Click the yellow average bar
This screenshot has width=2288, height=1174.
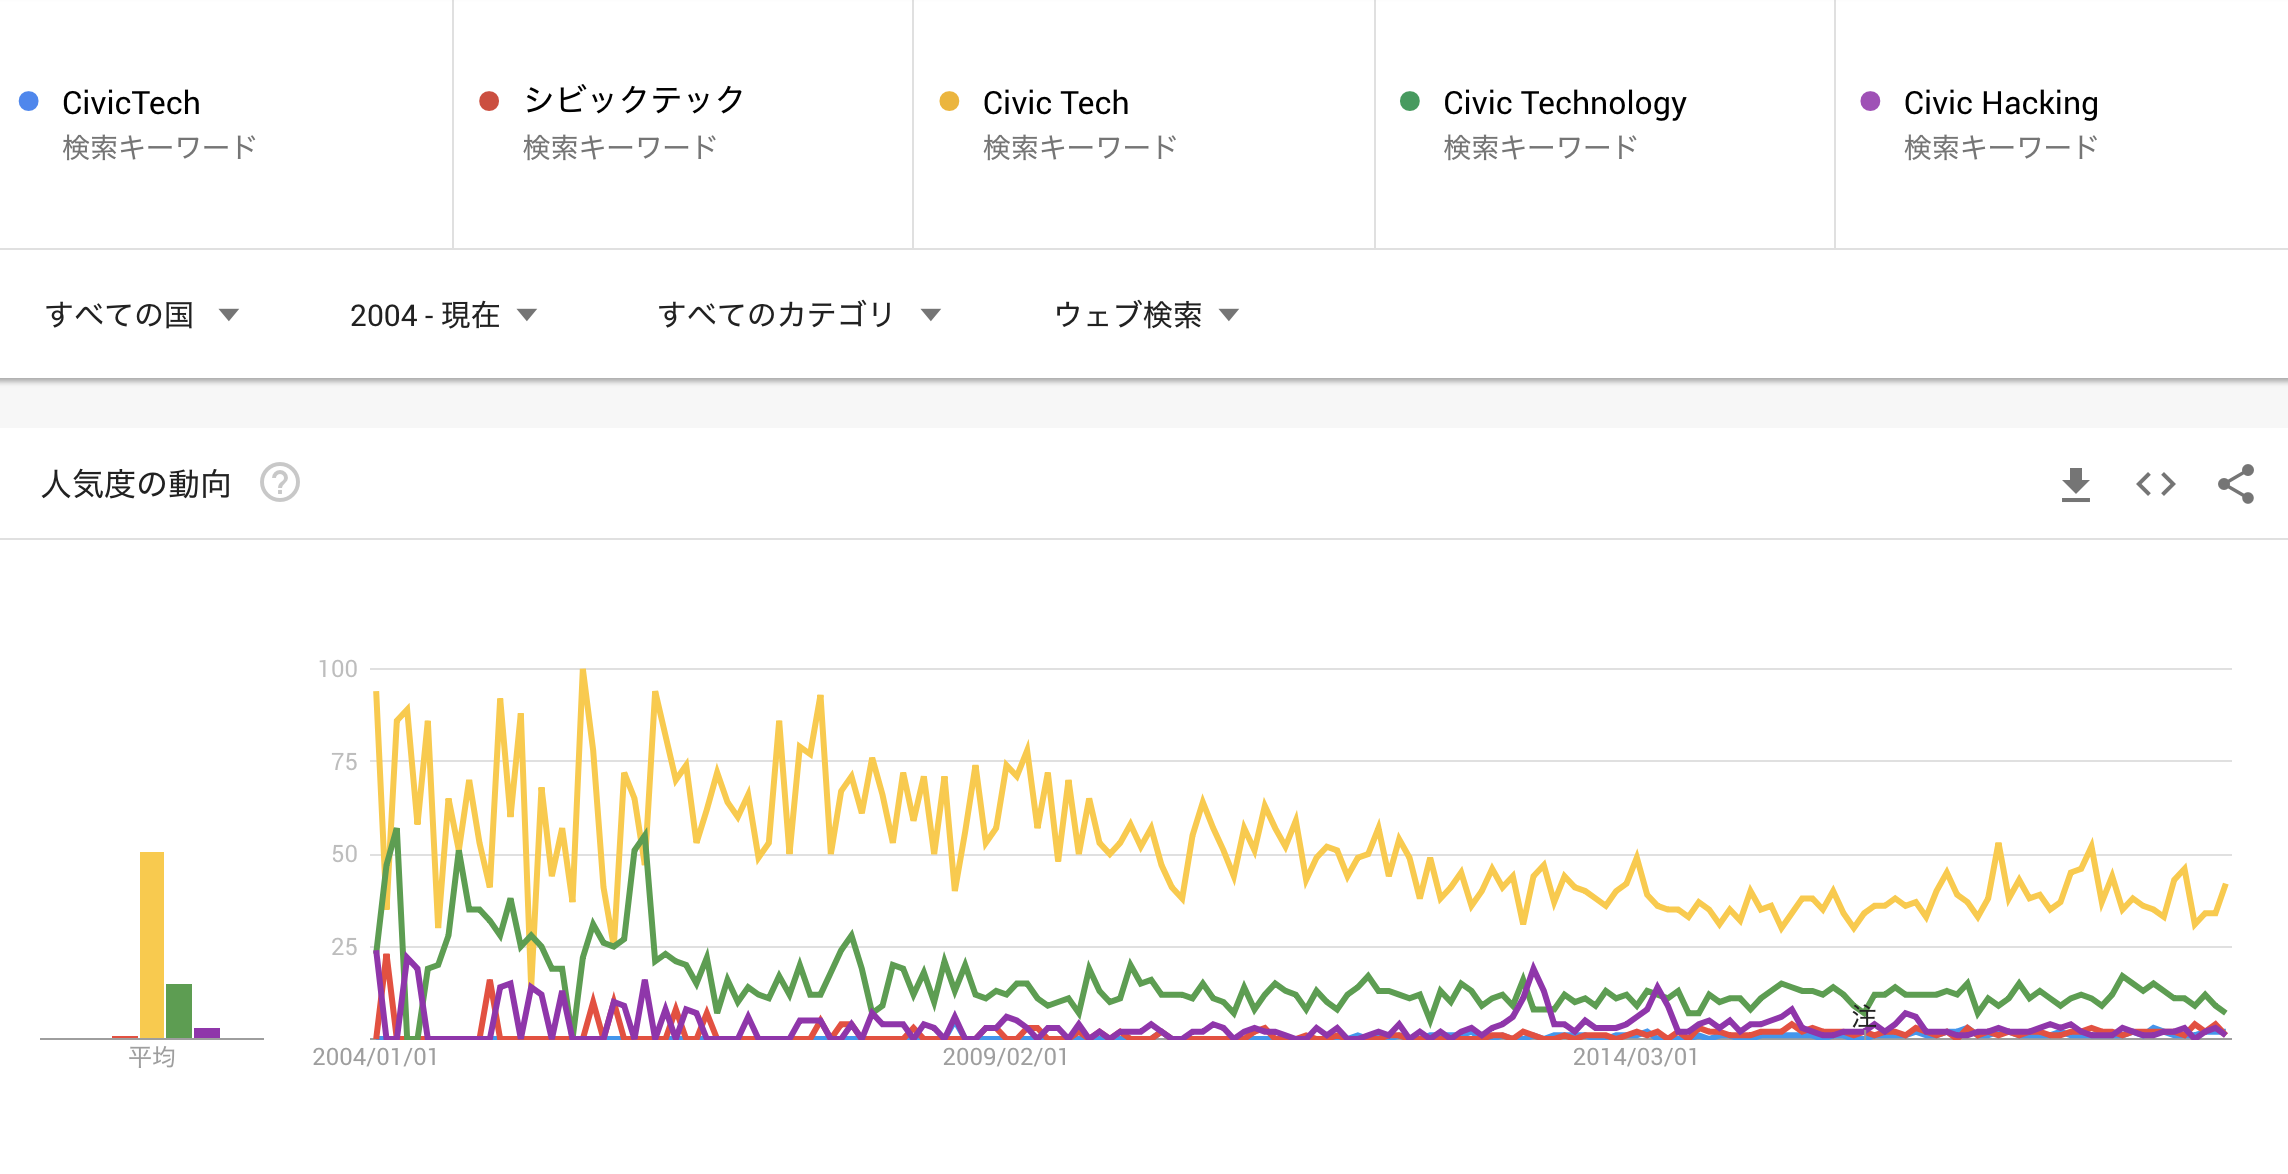point(152,944)
